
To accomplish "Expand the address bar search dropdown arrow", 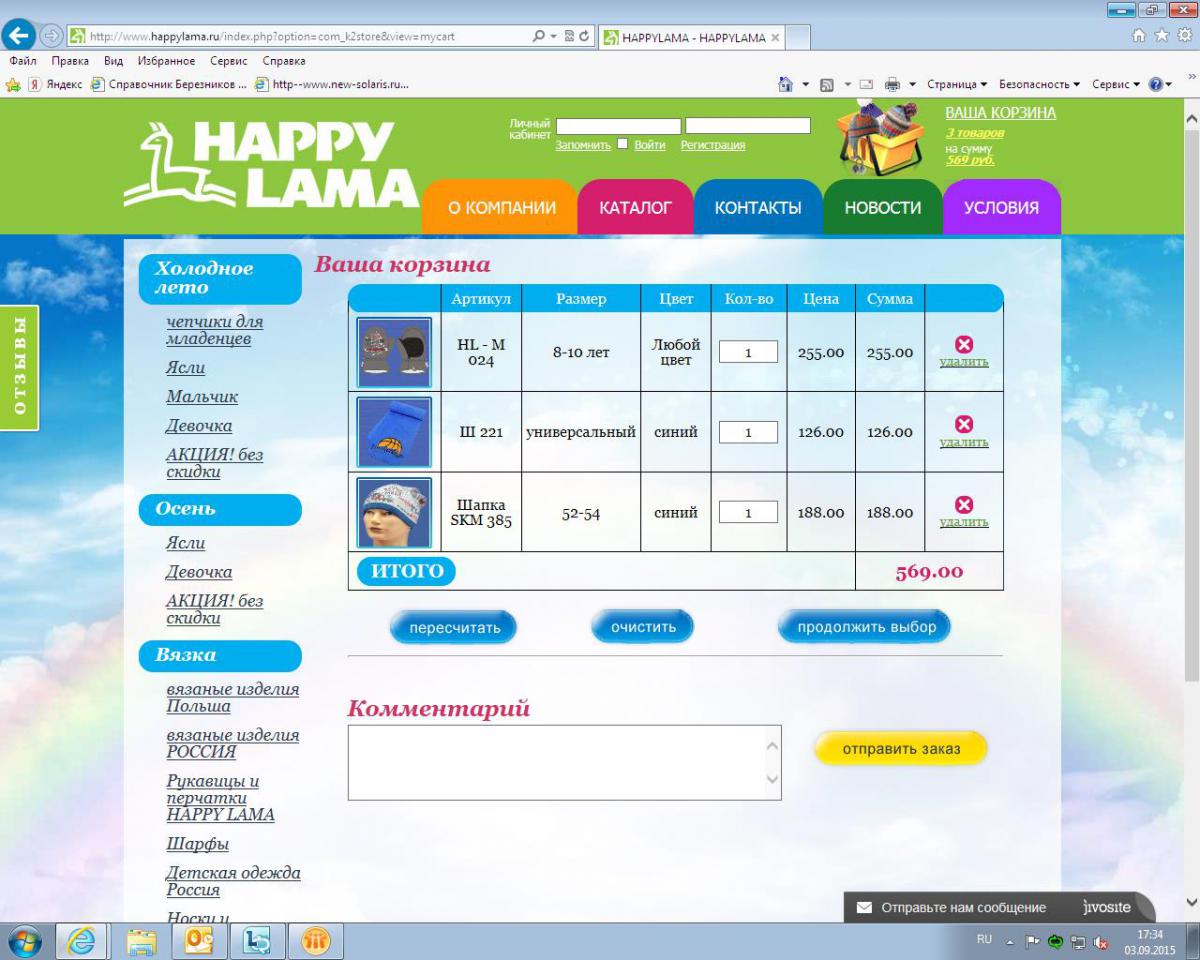I will tap(554, 37).
